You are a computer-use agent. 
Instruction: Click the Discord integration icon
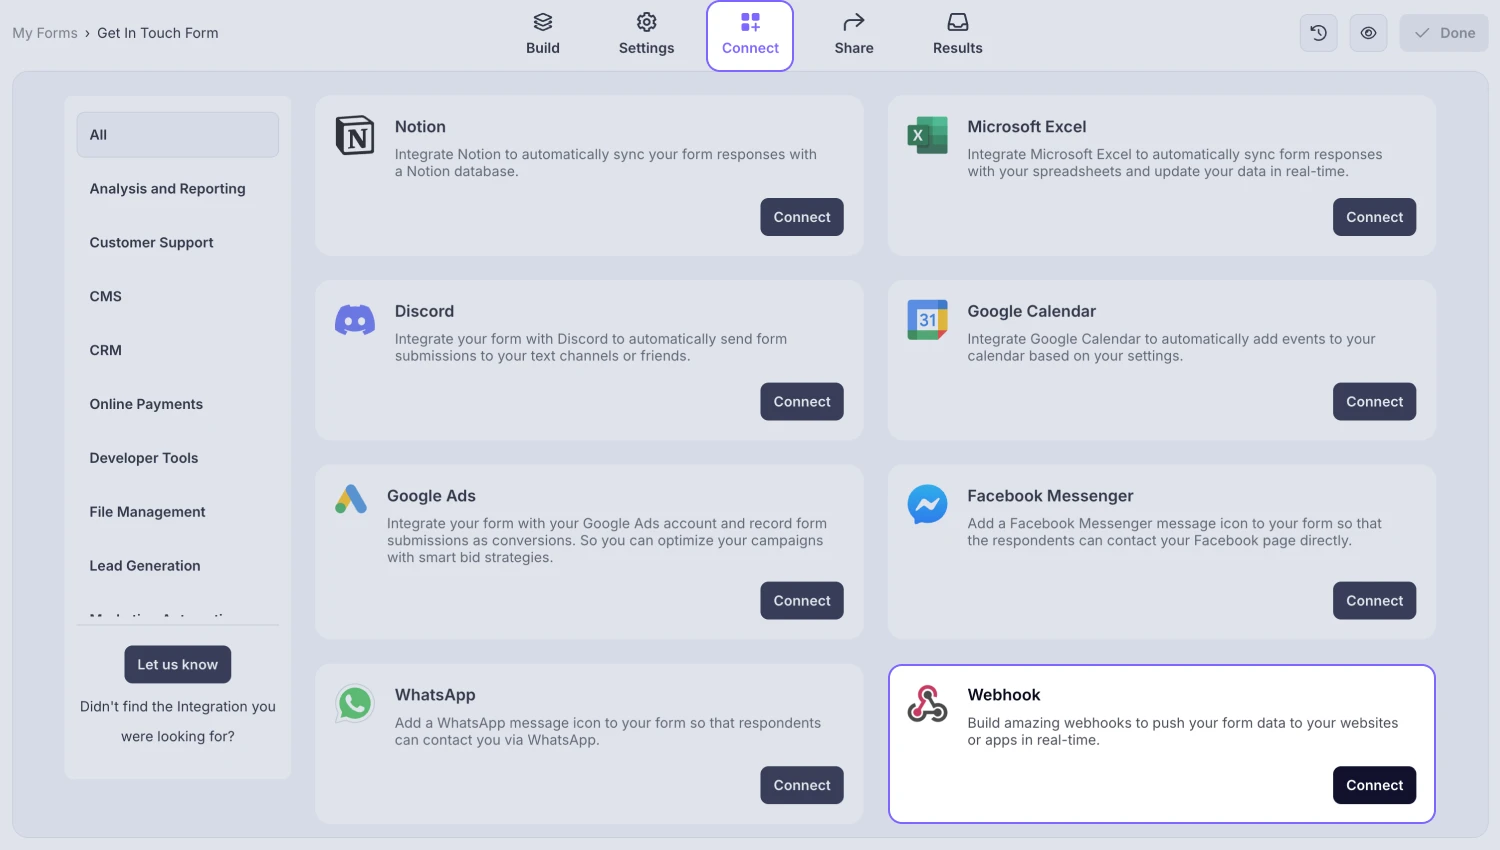point(355,320)
